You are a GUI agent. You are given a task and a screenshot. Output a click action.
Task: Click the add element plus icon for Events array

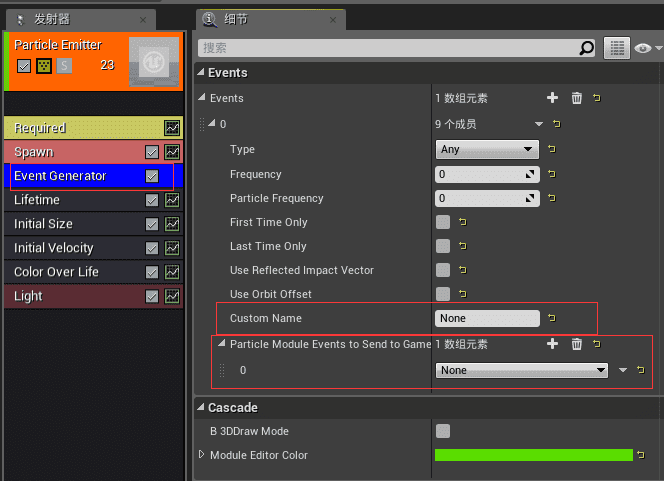pos(552,98)
